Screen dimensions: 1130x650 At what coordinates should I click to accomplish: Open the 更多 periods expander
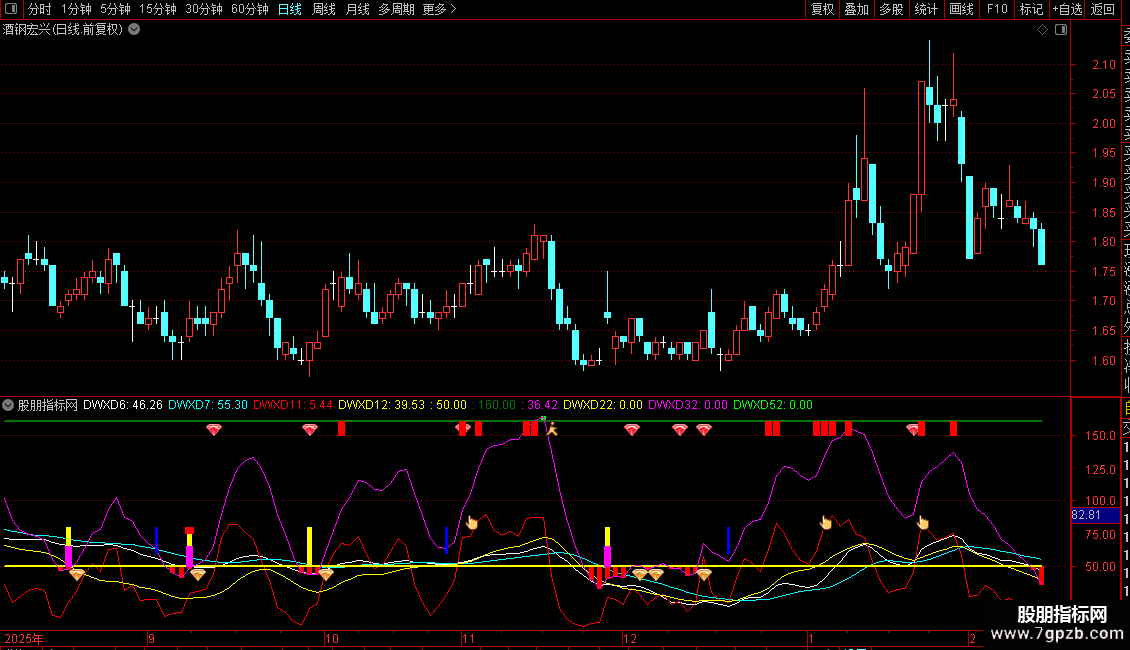pos(439,10)
